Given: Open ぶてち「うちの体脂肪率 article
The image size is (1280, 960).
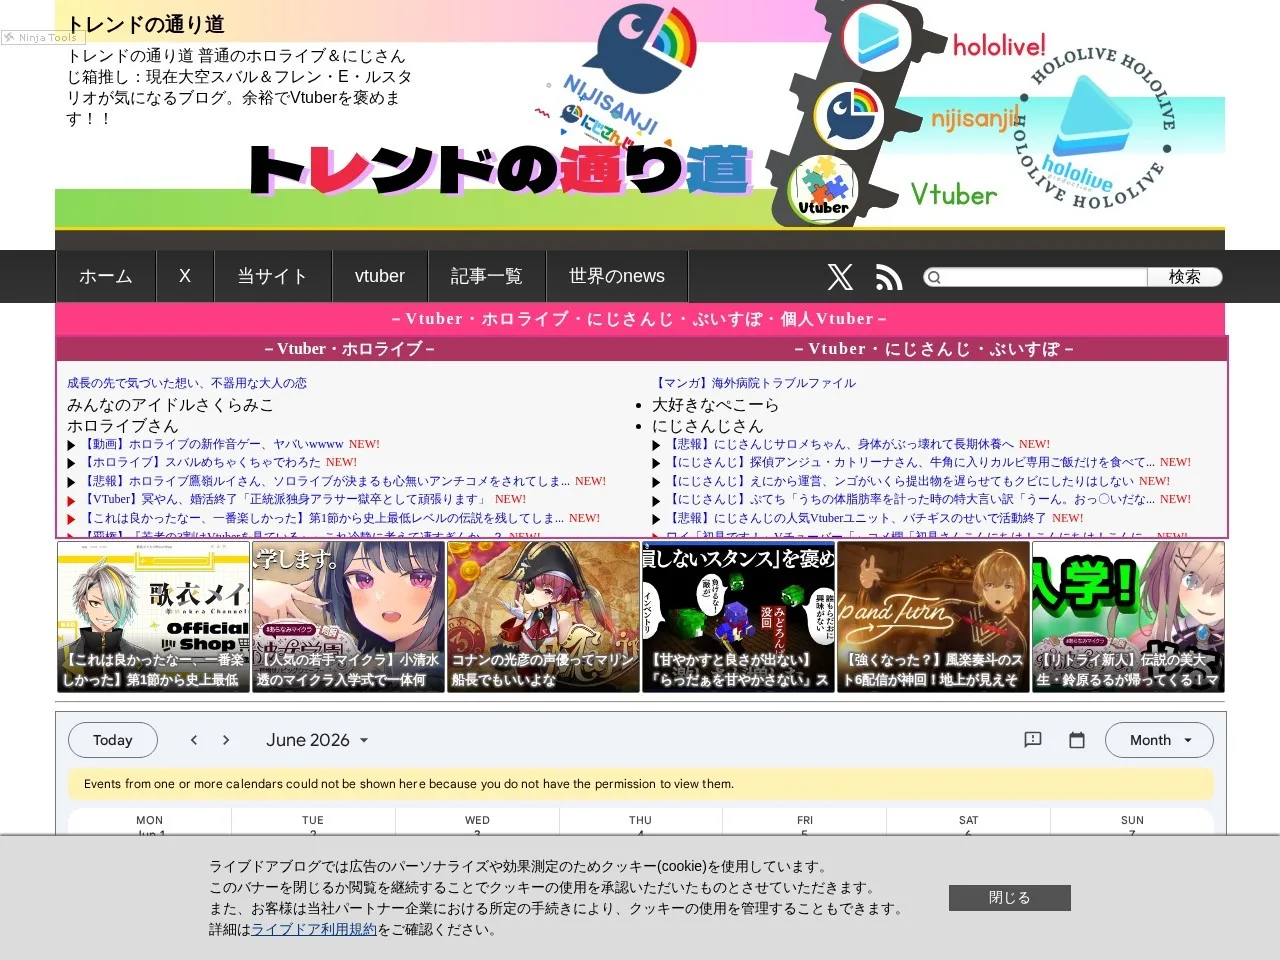Looking at the screenshot, I should pos(910,499).
